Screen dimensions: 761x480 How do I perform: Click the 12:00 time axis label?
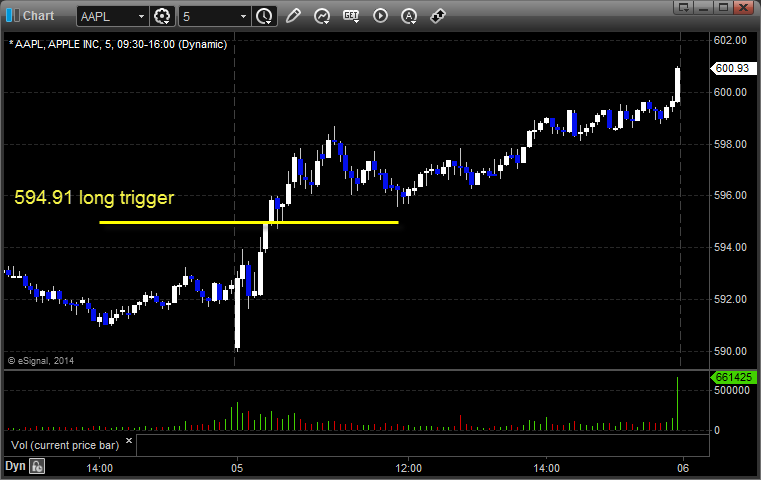(408, 468)
